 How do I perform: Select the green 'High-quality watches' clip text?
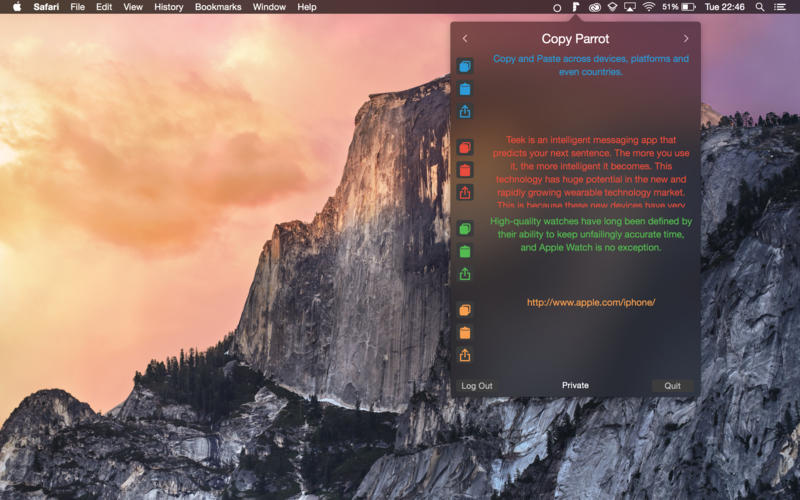(591, 235)
